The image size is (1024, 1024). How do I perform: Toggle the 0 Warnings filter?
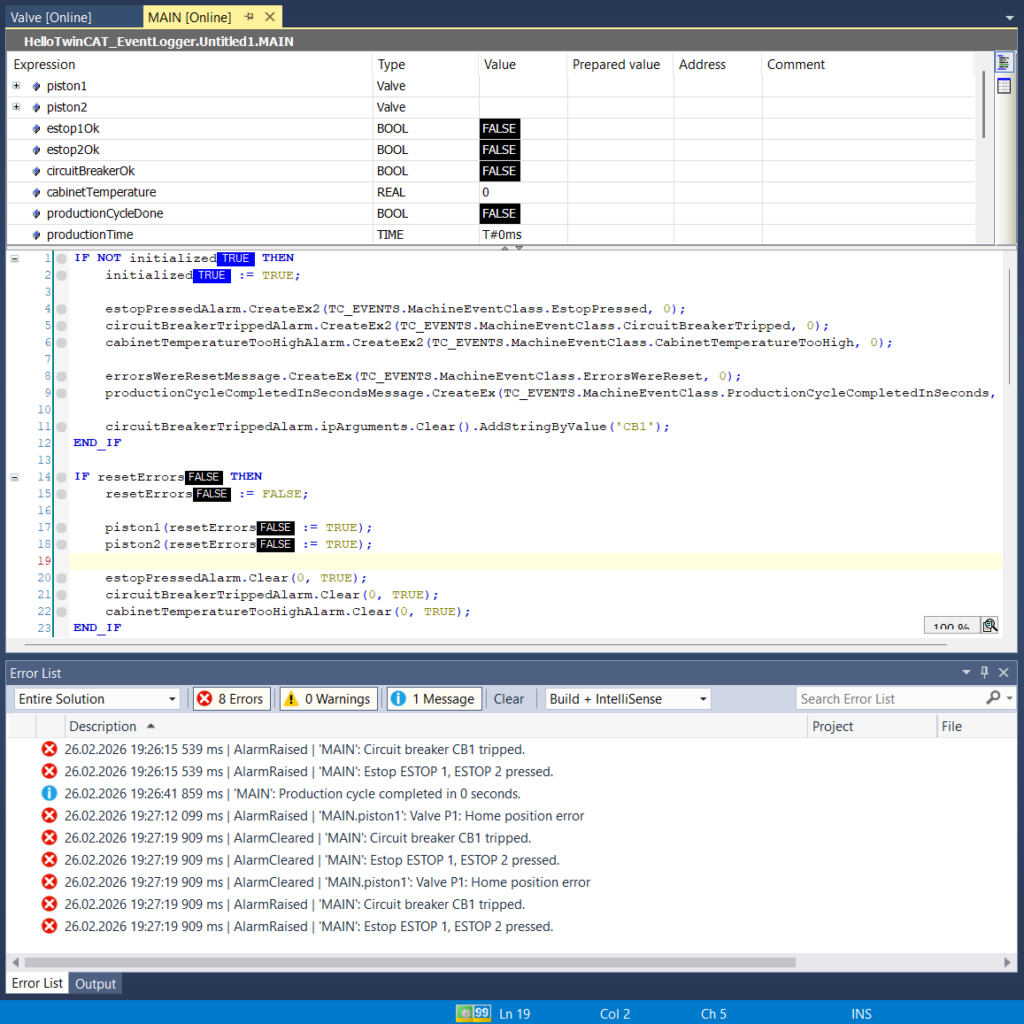[328, 699]
